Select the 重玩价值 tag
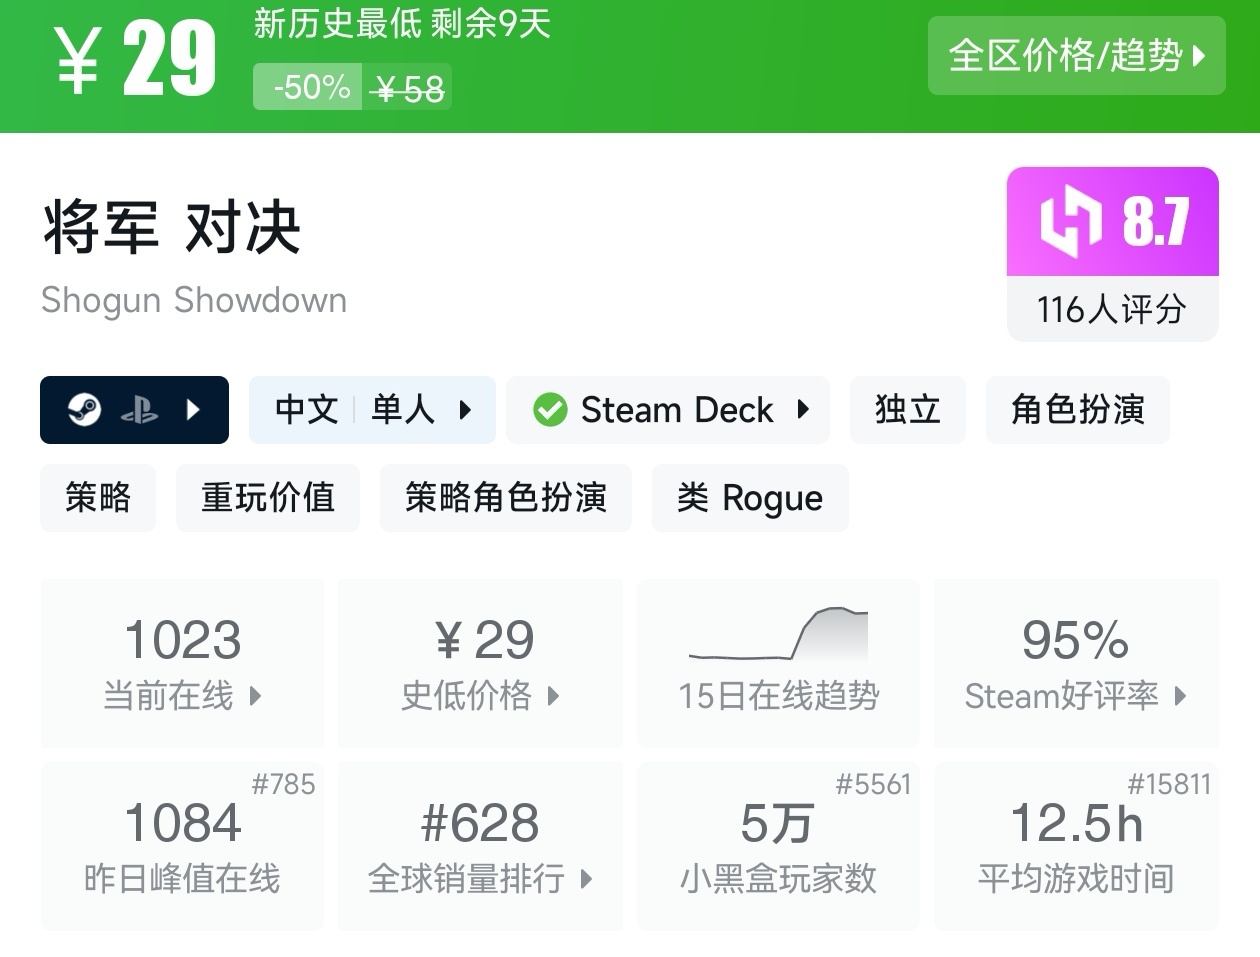This screenshot has height=957, width=1260. [267, 498]
